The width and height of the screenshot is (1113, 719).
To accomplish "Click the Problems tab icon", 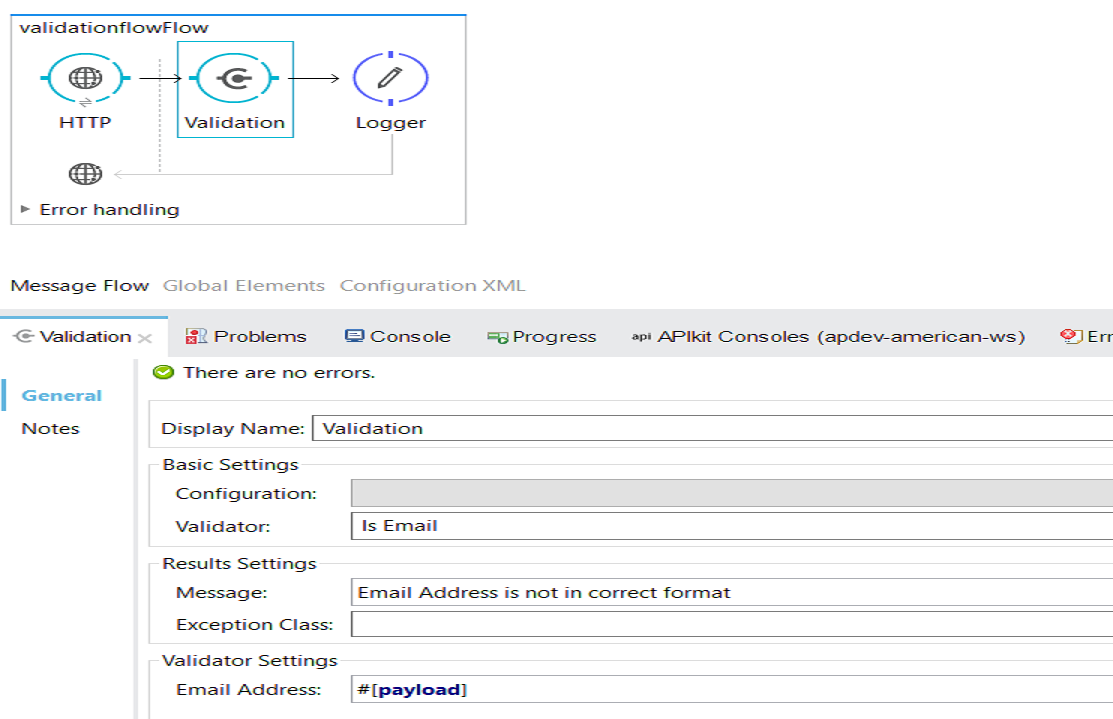I will (x=196, y=337).
